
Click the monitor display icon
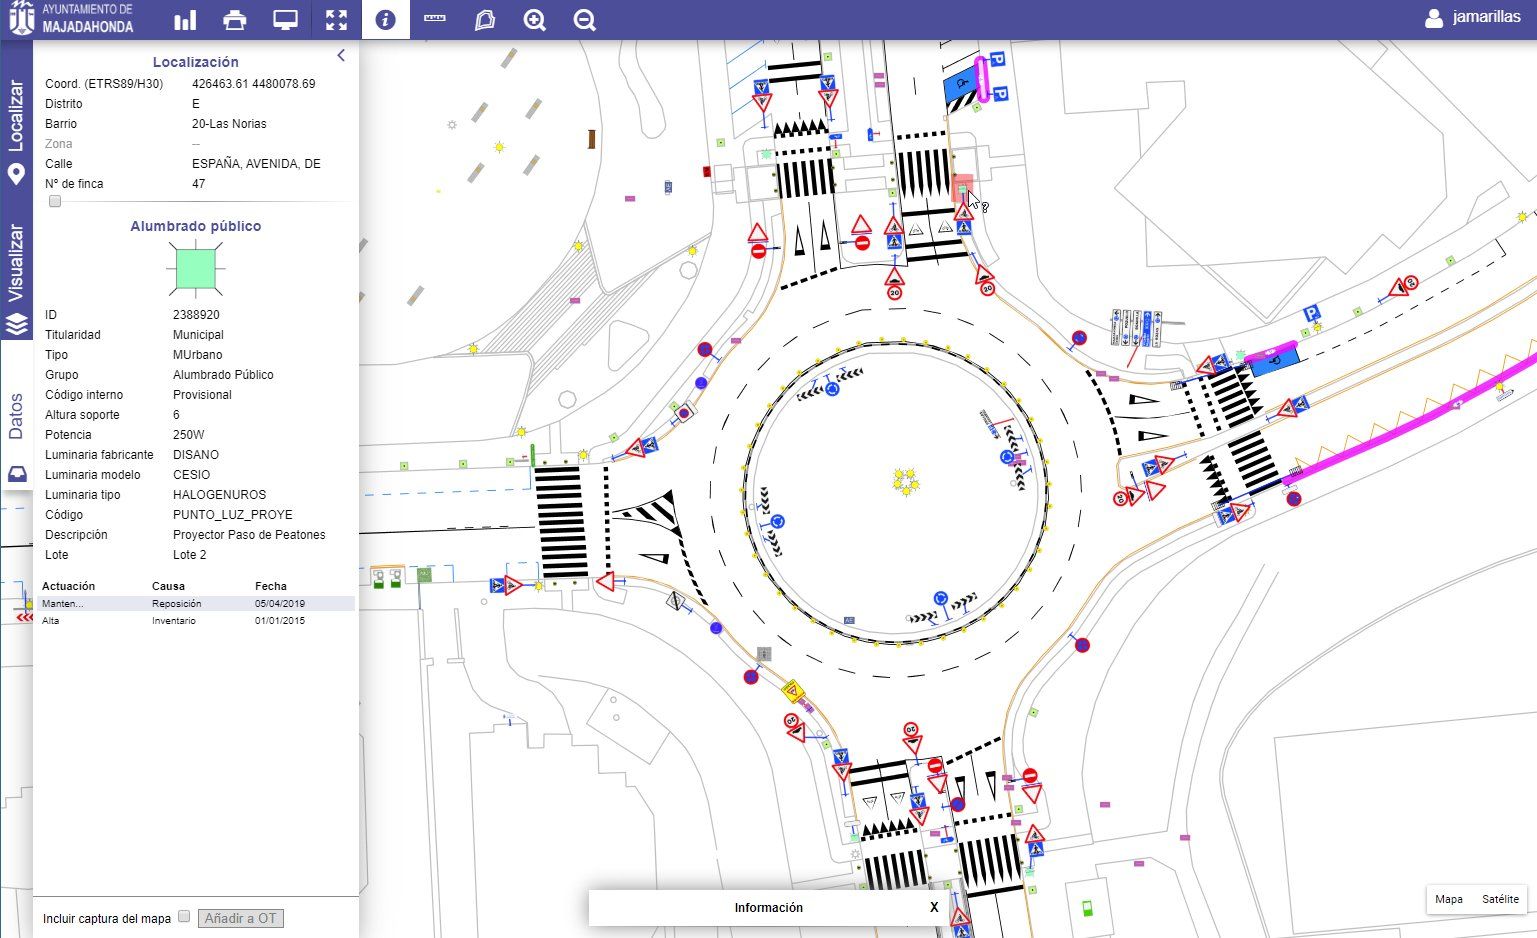coord(285,20)
